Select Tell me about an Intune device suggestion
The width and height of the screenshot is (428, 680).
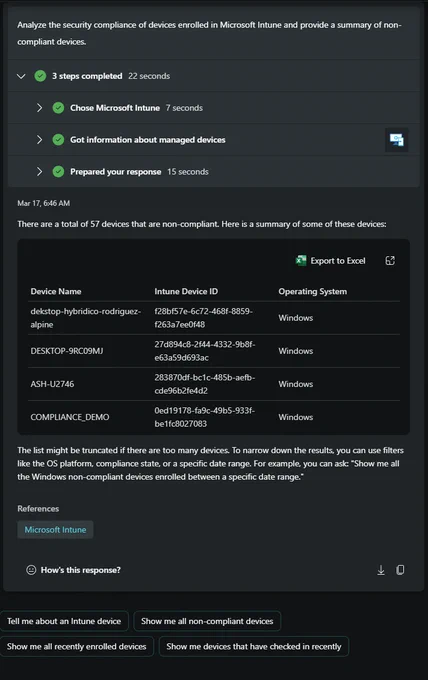point(64,621)
